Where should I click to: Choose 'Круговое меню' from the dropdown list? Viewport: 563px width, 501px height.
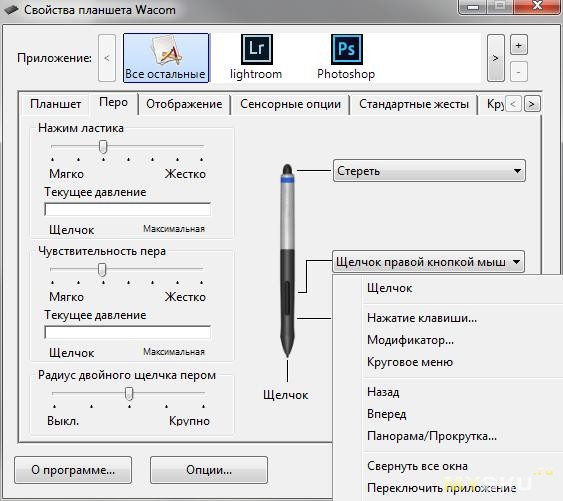click(410, 362)
